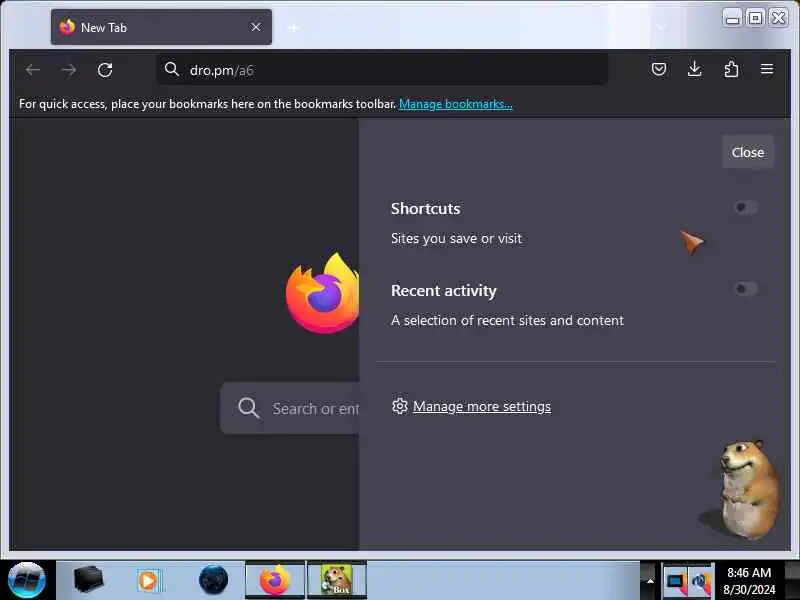Open the hamster Box app in taskbar
800x600 pixels.
coord(337,580)
